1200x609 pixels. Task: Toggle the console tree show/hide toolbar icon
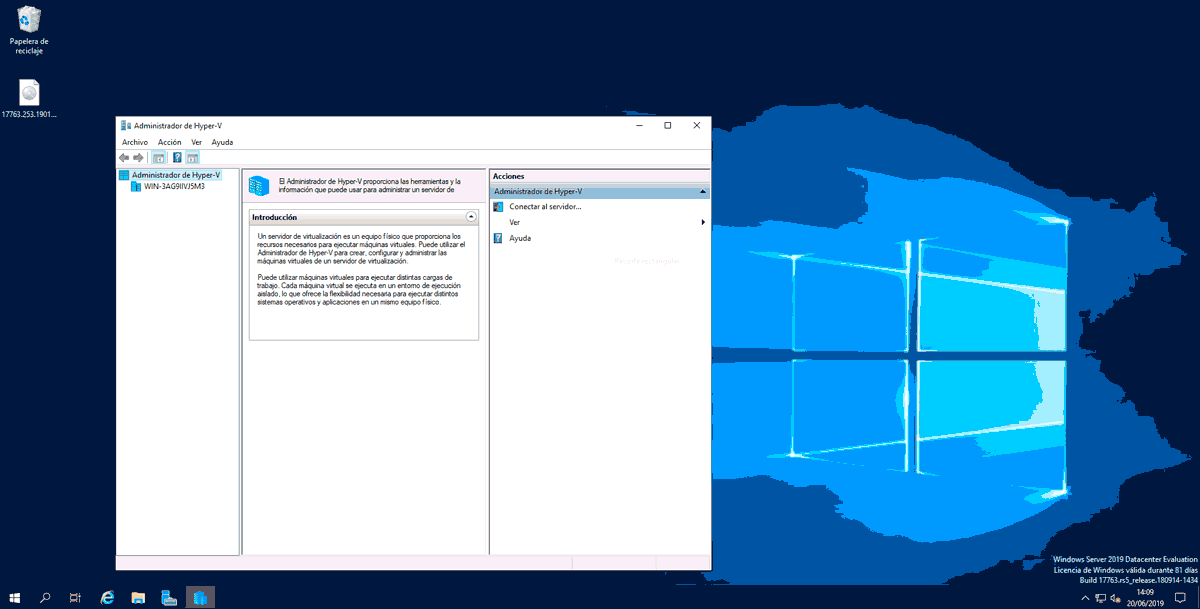click(x=158, y=158)
